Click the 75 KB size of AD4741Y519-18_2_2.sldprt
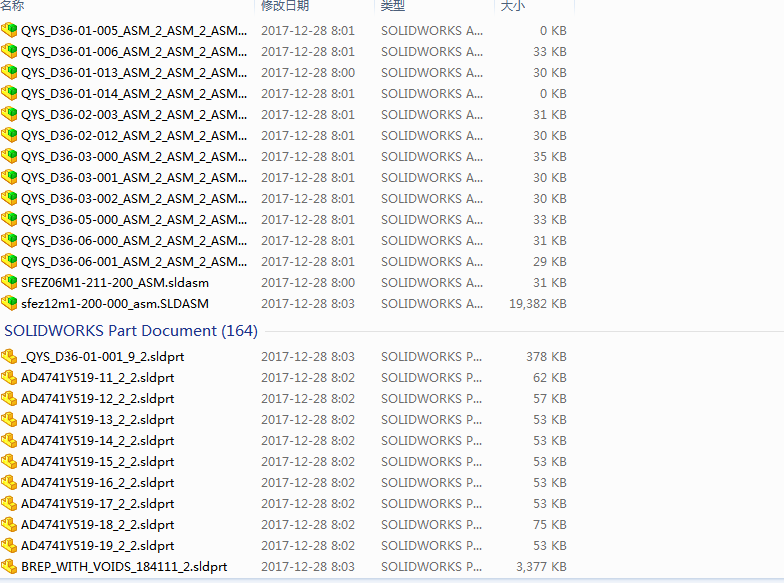This screenshot has height=583, width=784. coord(550,524)
